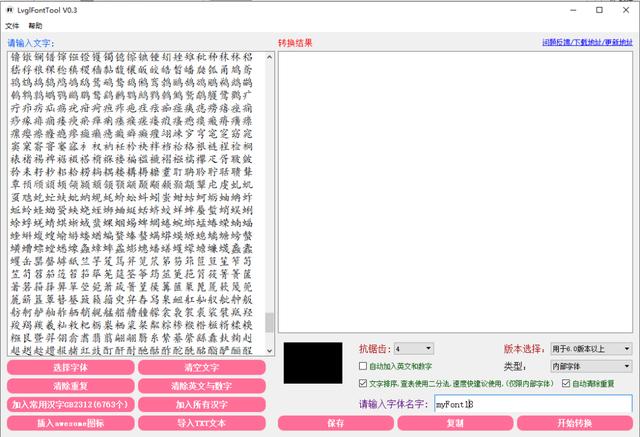This screenshot has width=640, height=437.
Task: Click inside the Chinese character text area
Action: point(136,204)
